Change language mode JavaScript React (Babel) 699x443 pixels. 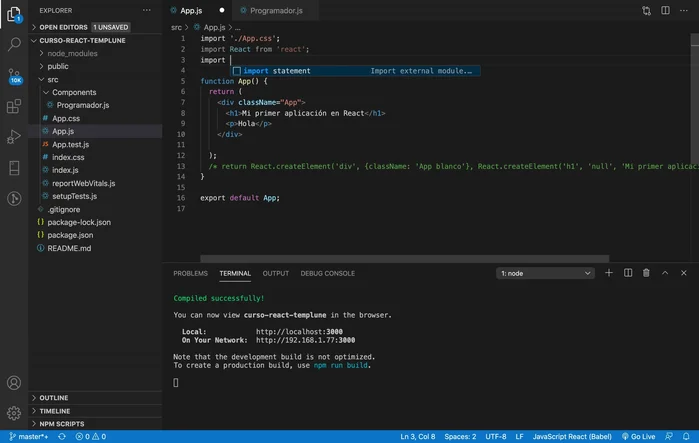(x=572, y=436)
